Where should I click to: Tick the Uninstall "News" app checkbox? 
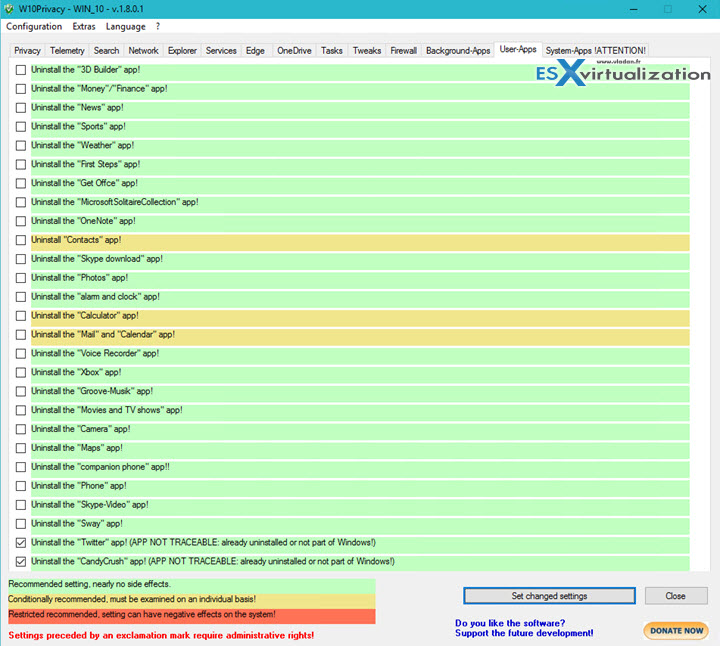coord(21,107)
